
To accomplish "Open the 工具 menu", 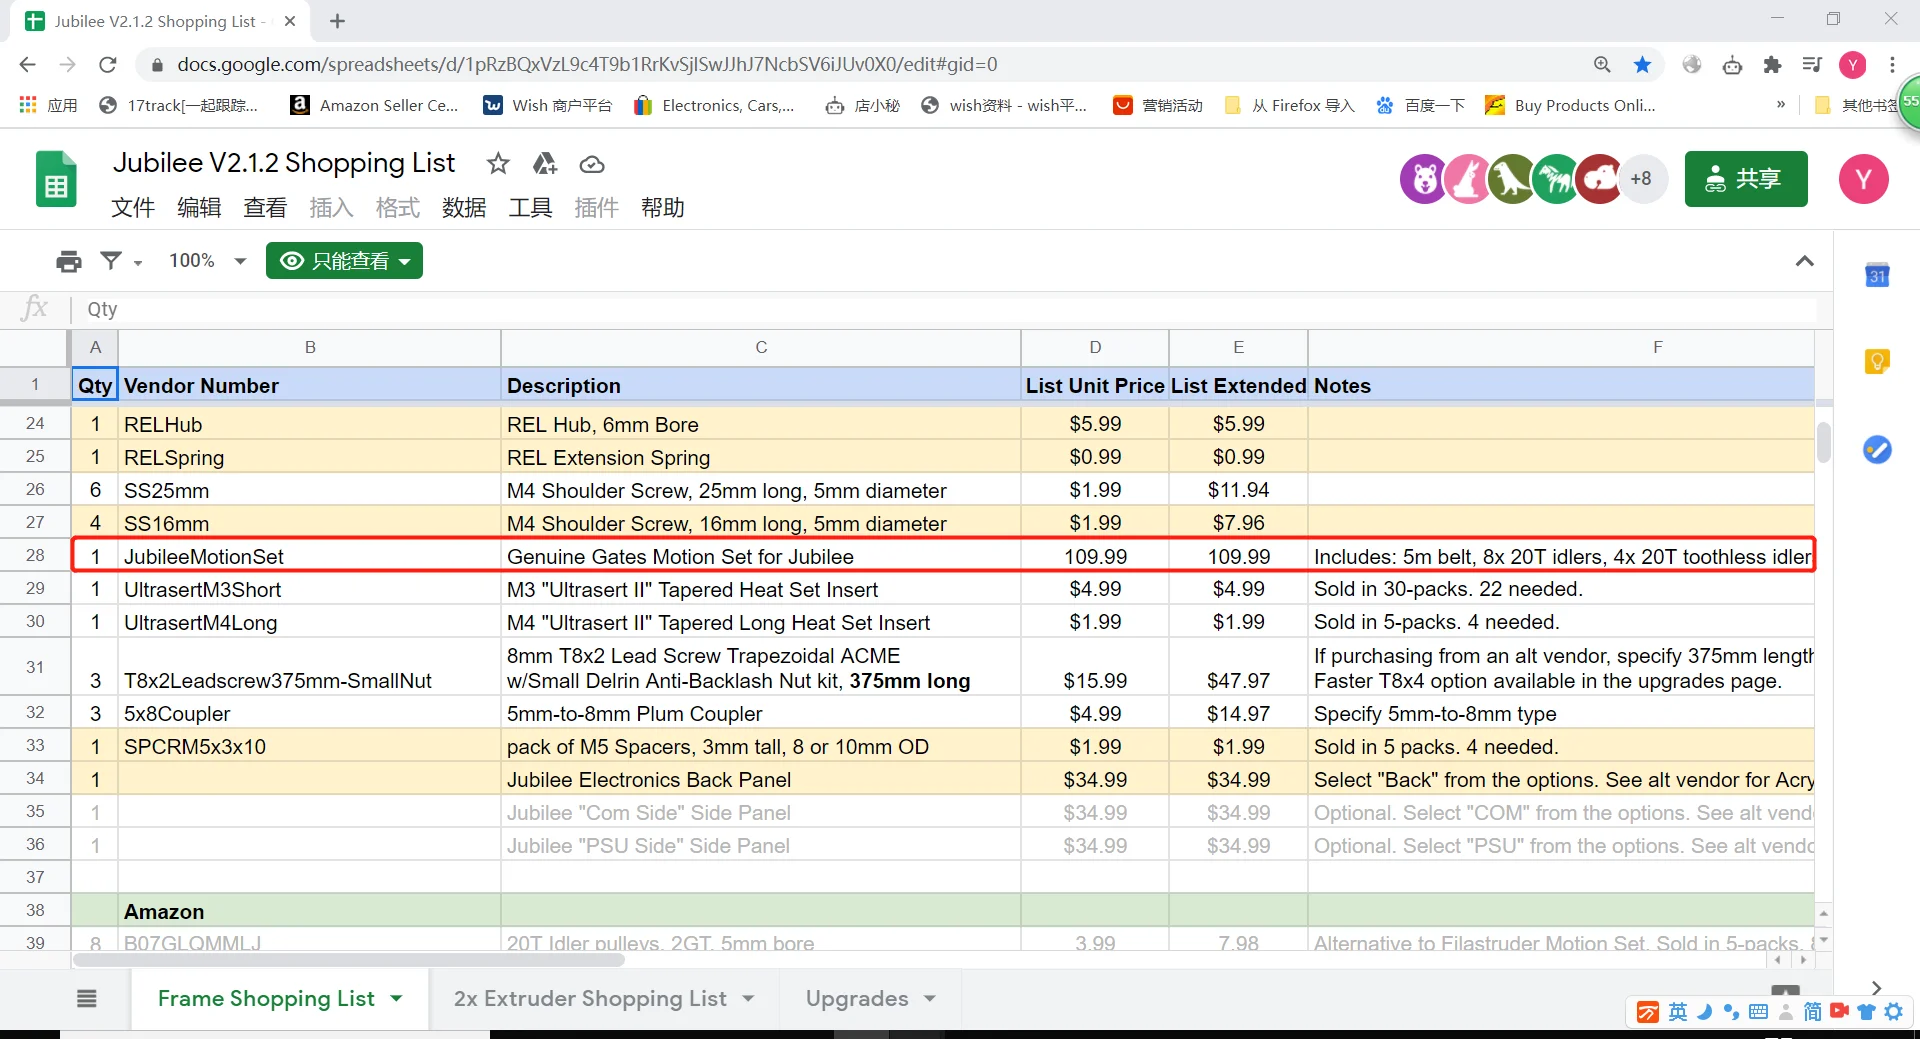I will pos(530,208).
